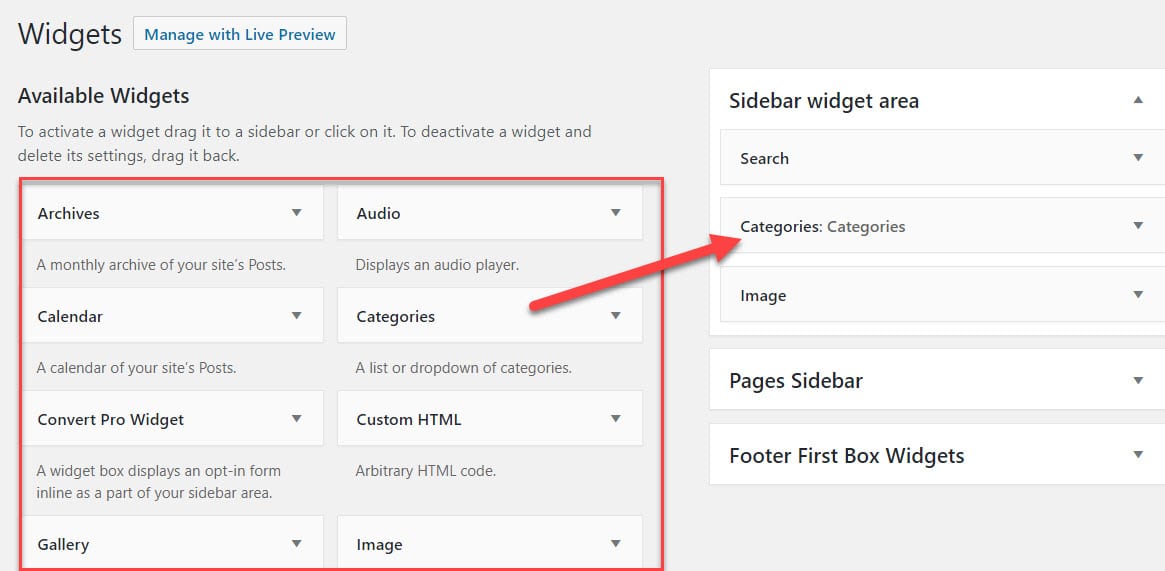1165x571 pixels.
Task: Click the Manage with Live Preview button
Action: [239, 34]
